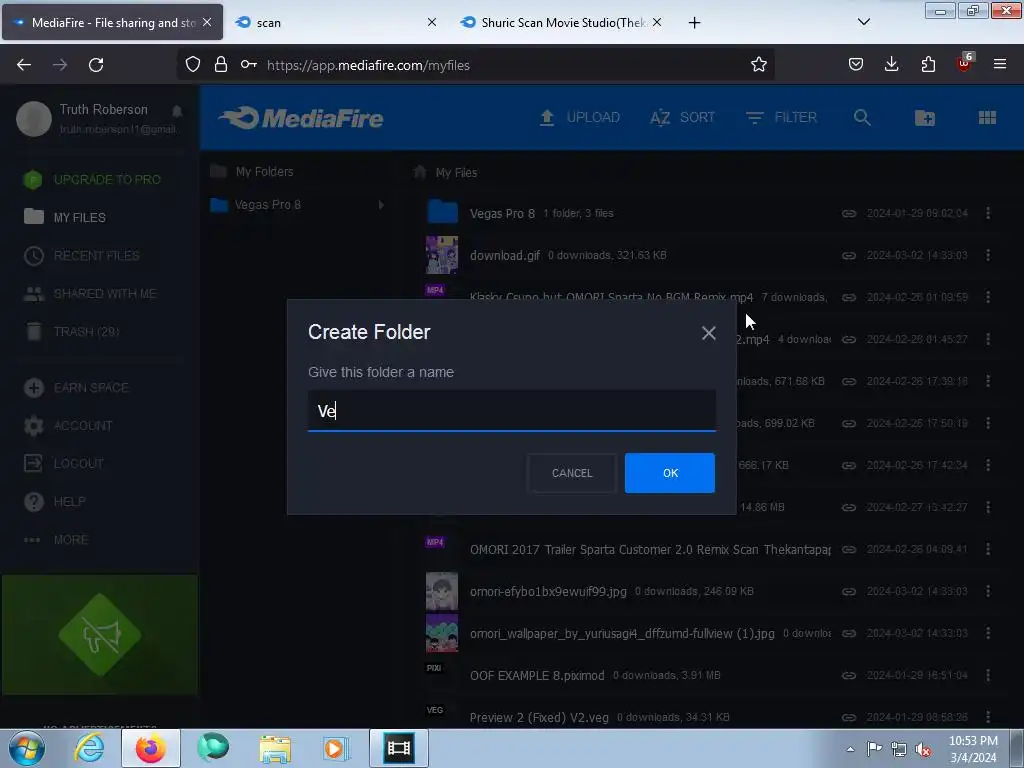
Task: Open Shared With Me in sidebar
Action: (90, 294)
